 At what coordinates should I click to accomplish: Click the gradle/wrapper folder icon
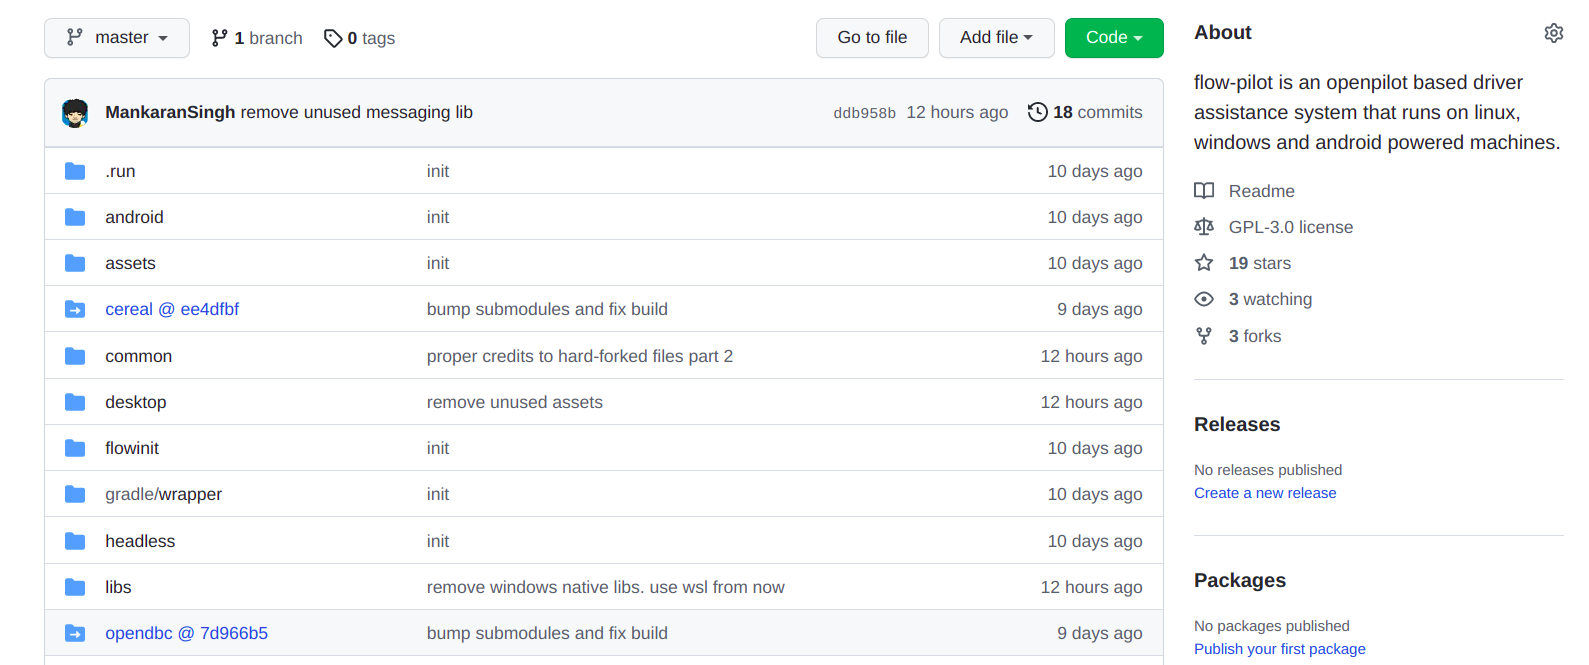click(x=75, y=494)
